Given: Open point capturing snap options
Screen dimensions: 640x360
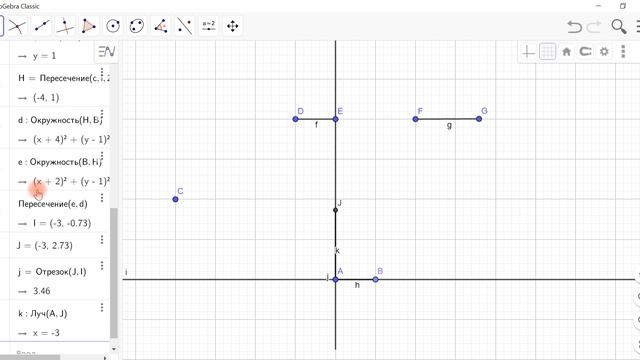Looking at the screenshot, I should pyautogui.click(x=585, y=52).
